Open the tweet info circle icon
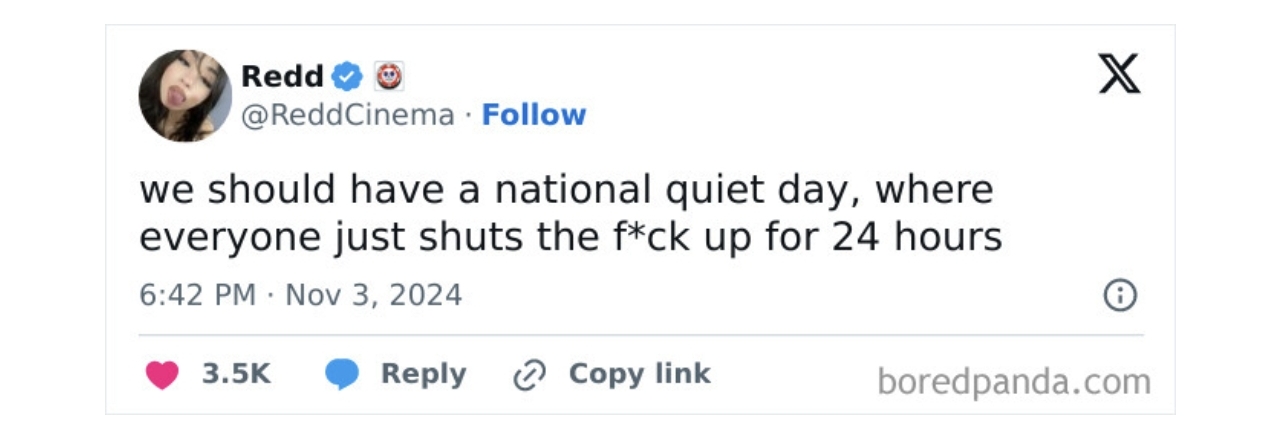 pyautogui.click(x=1119, y=296)
